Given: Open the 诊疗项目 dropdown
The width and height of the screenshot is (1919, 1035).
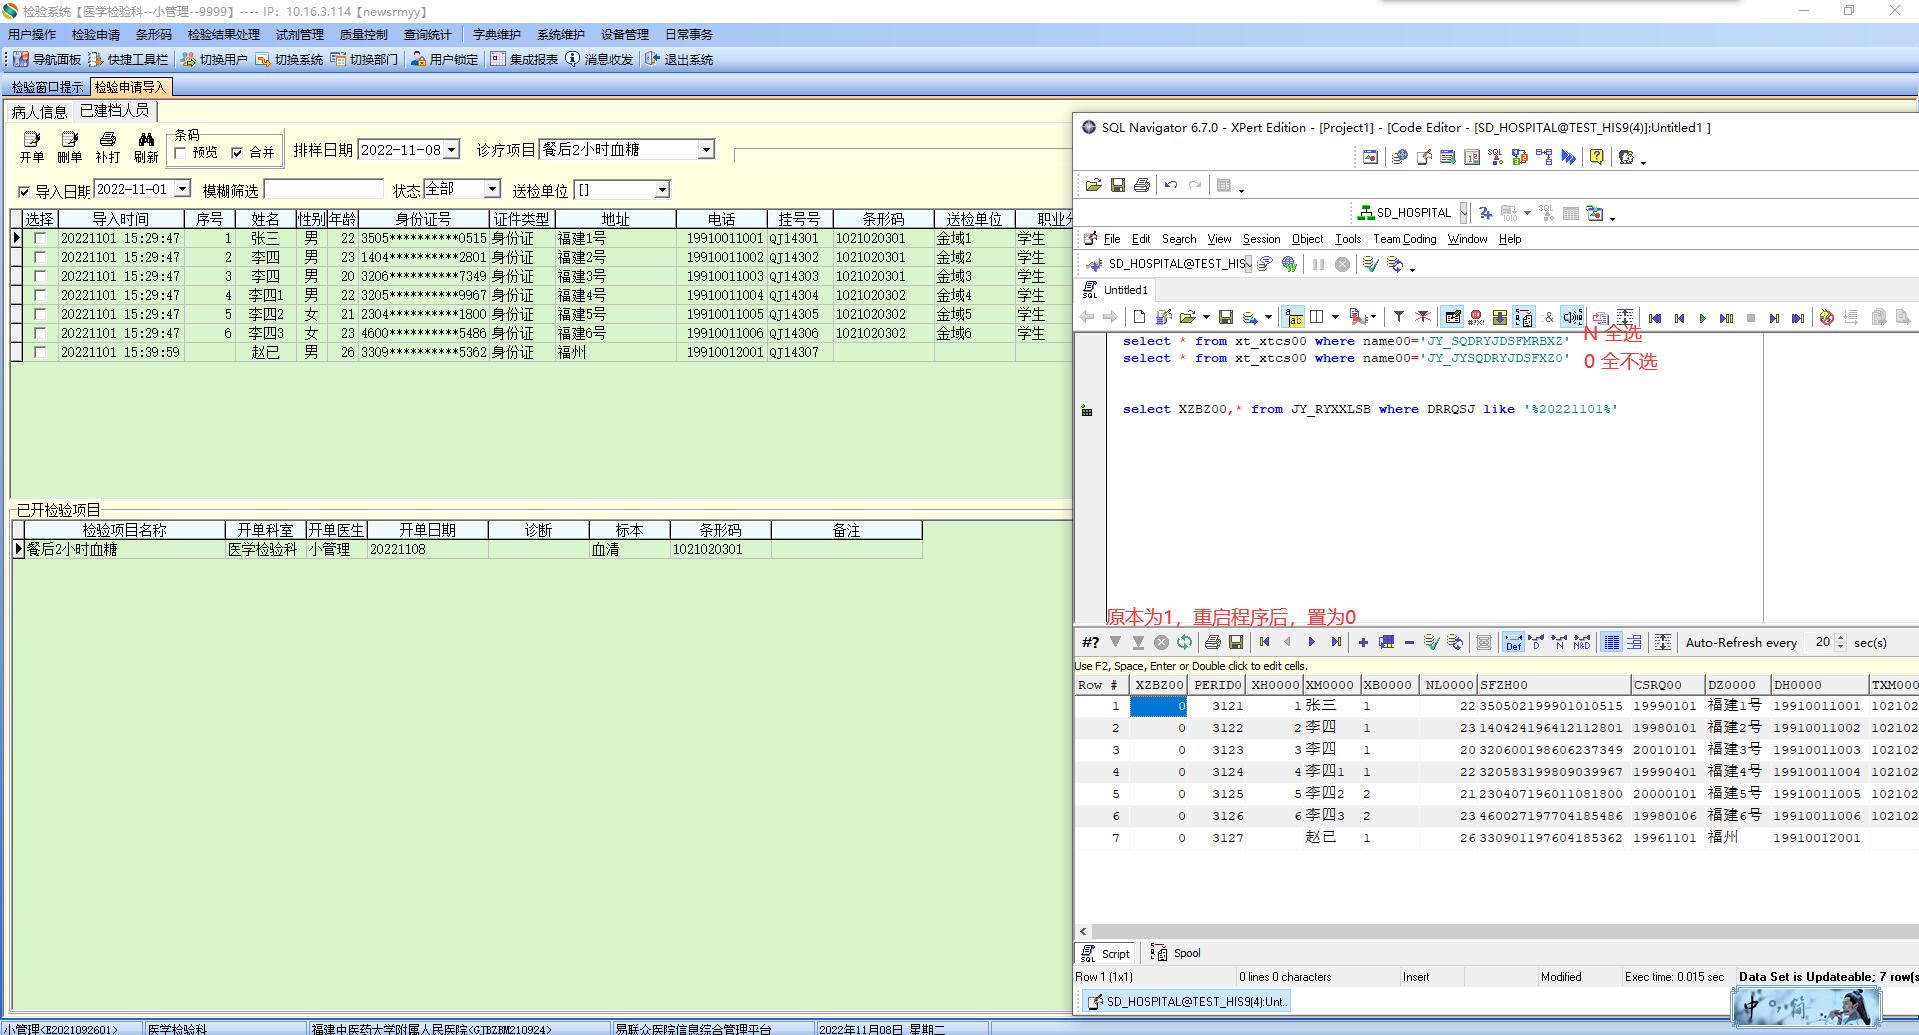Looking at the screenshot, I should click(706, 150).
